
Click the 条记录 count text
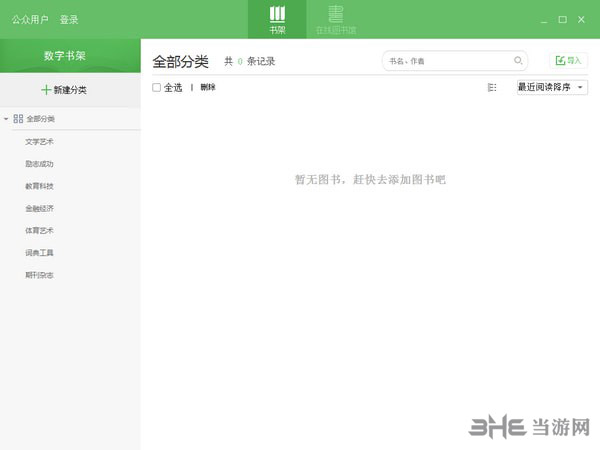(261, 61)
